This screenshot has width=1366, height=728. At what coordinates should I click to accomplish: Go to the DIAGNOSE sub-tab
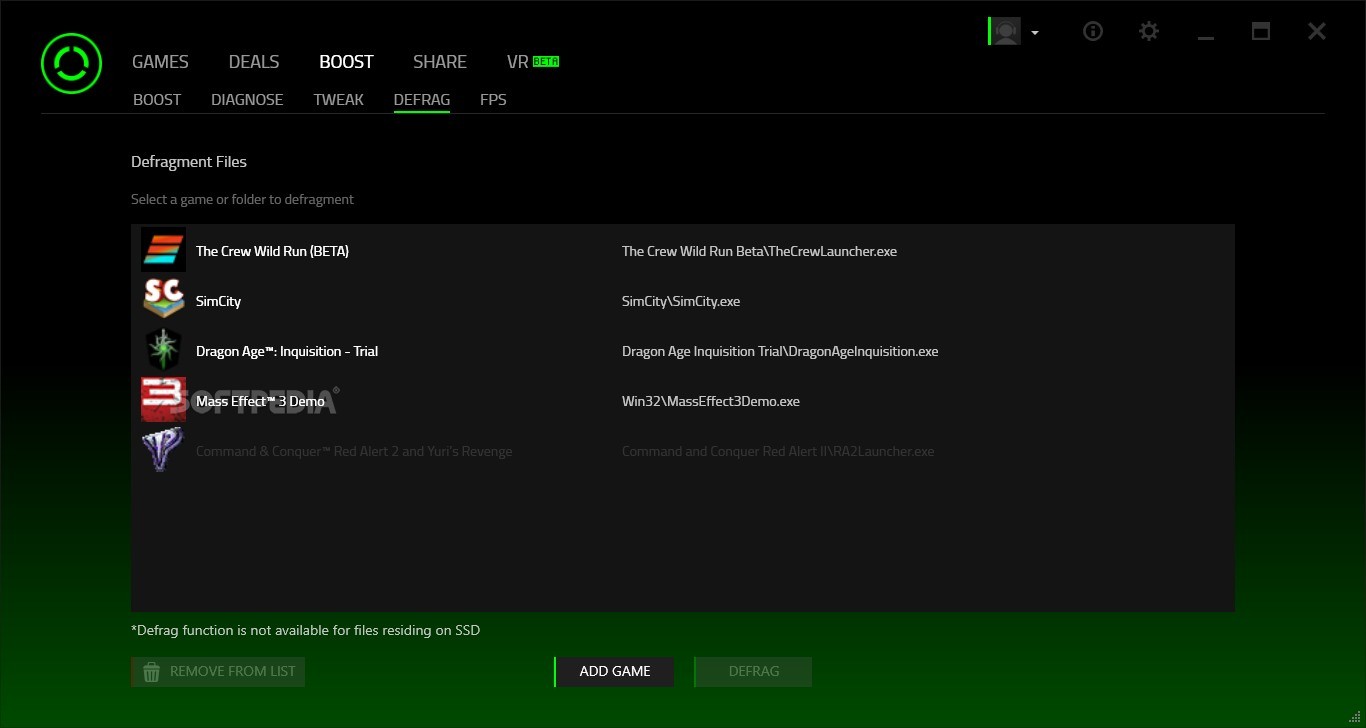tap(247, 100)
